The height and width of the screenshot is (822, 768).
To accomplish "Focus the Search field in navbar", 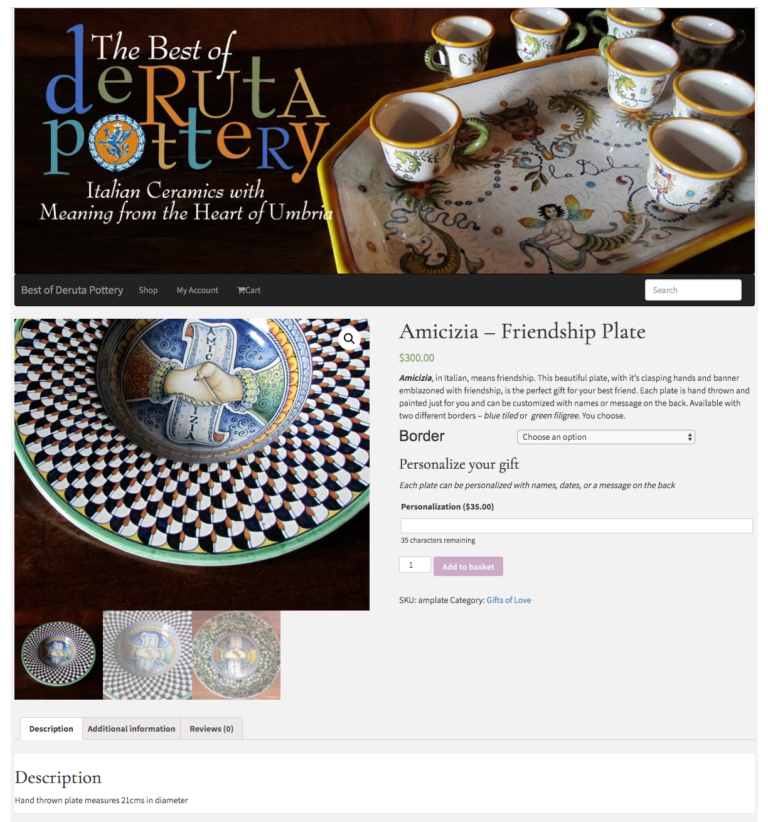I will coord(693,290).
